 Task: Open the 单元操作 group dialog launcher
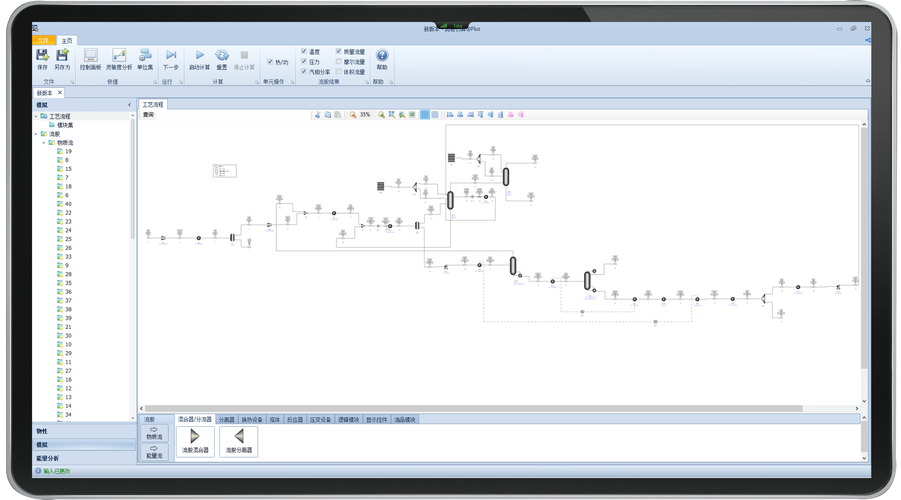[x=292, y=82]
